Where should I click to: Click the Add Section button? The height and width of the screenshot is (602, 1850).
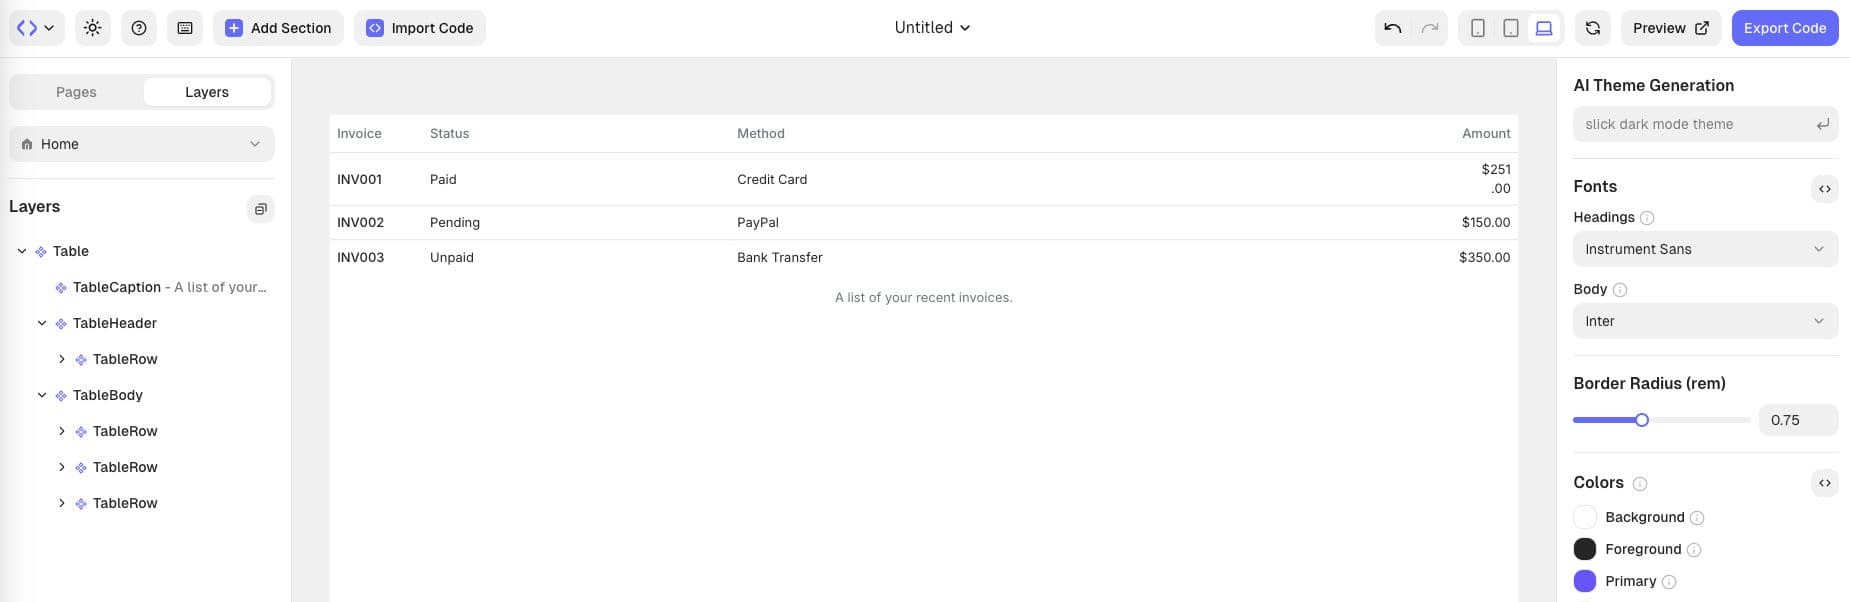278,28
